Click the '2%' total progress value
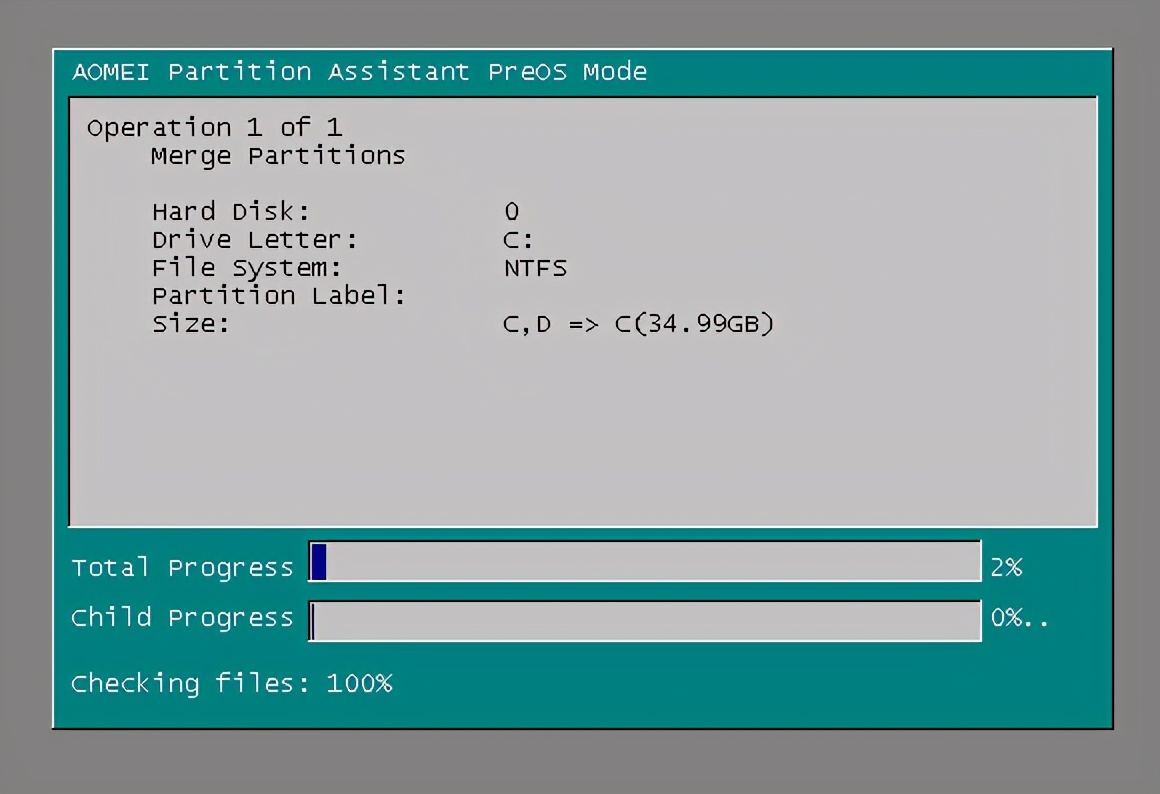1160x794 pixels. point(1006,568)
